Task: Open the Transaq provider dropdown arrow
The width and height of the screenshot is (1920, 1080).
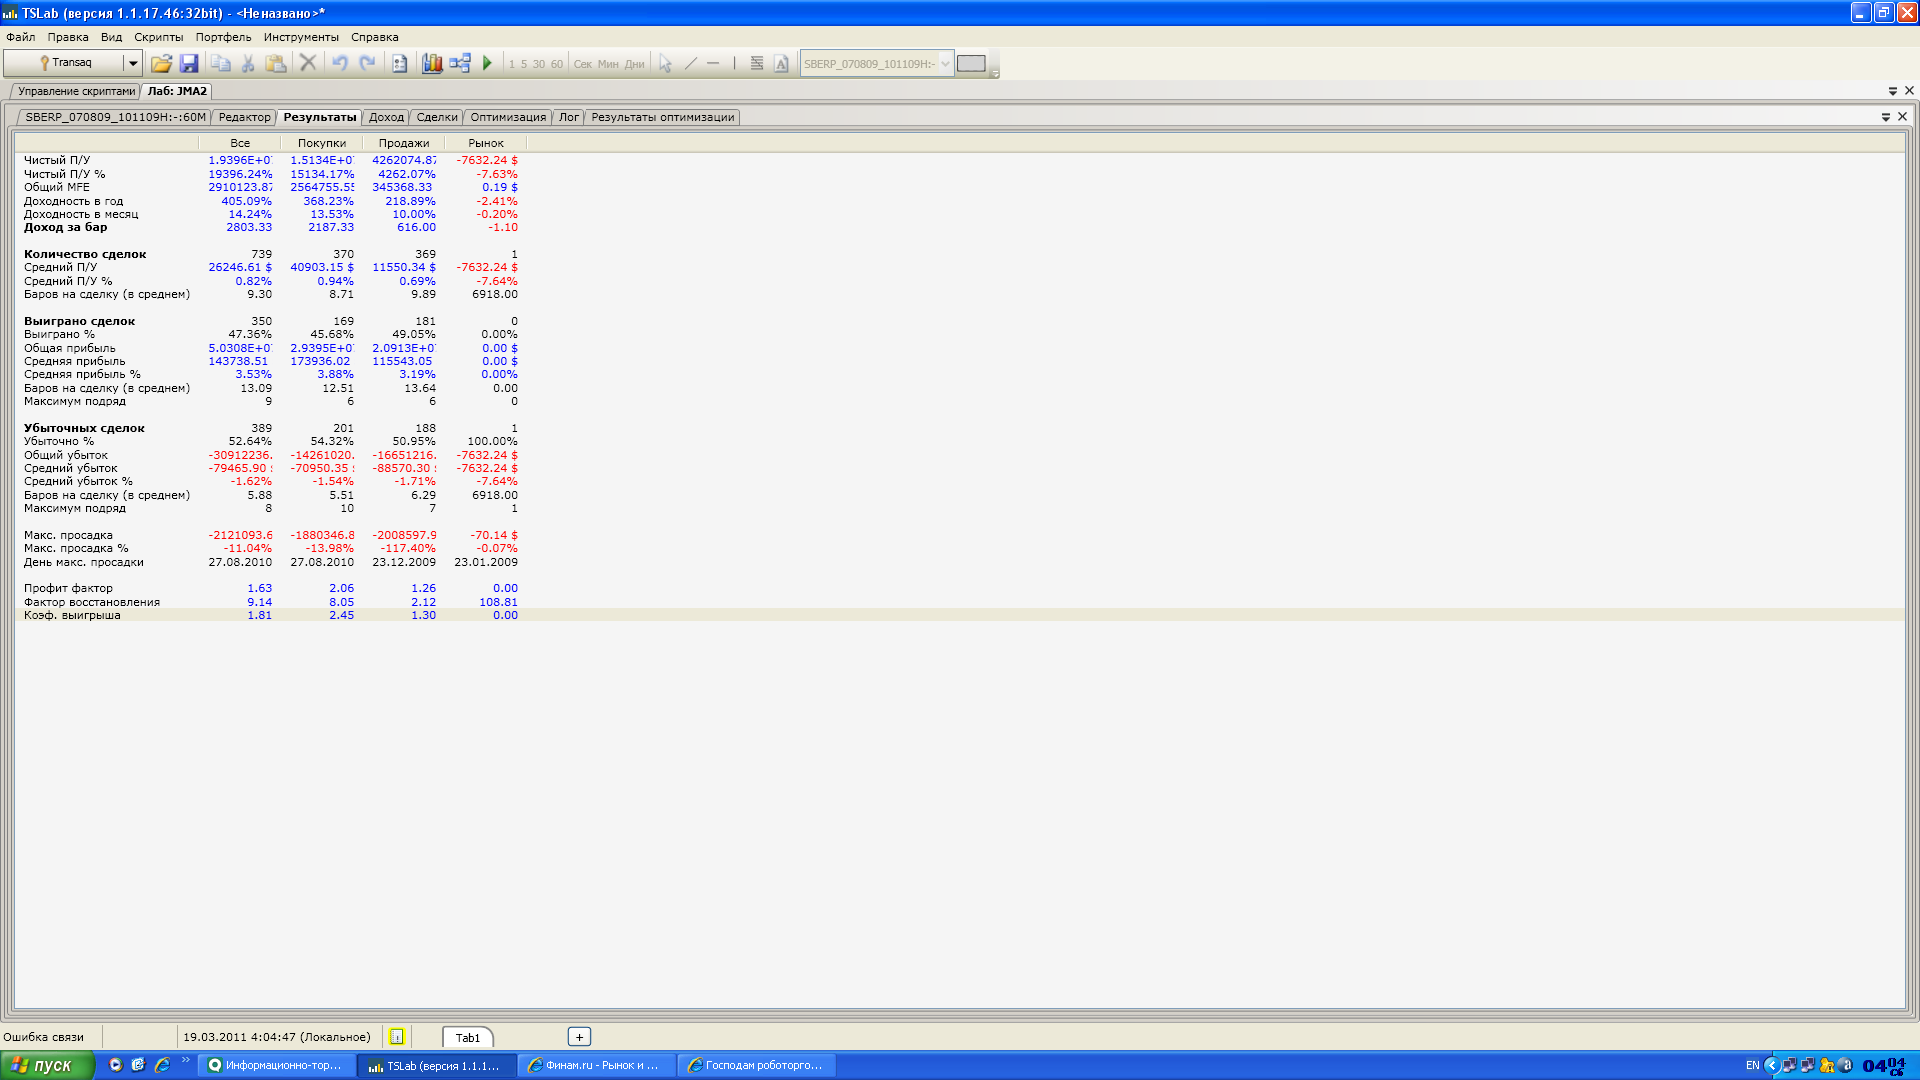Action: coord(132,63)
